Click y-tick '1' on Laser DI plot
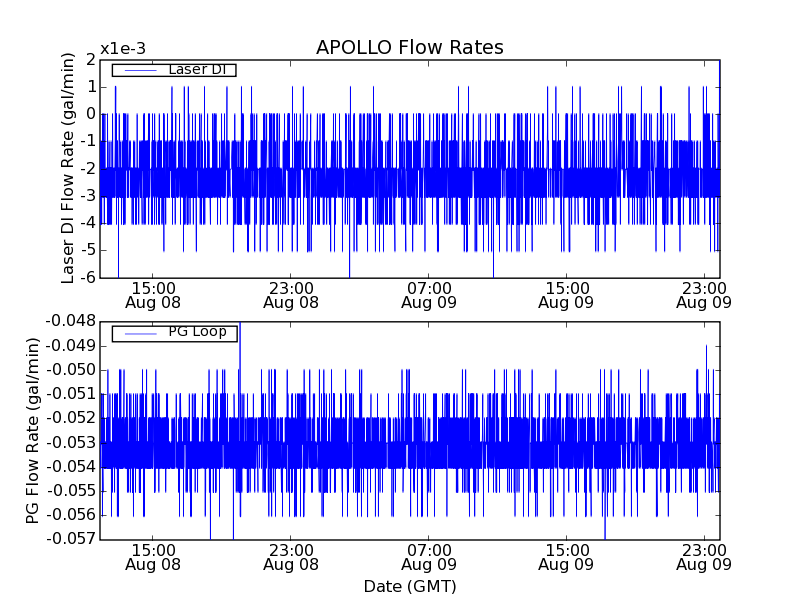Viewport: 800px width, 600px height. pyautogui.click(x=91, y=87)
